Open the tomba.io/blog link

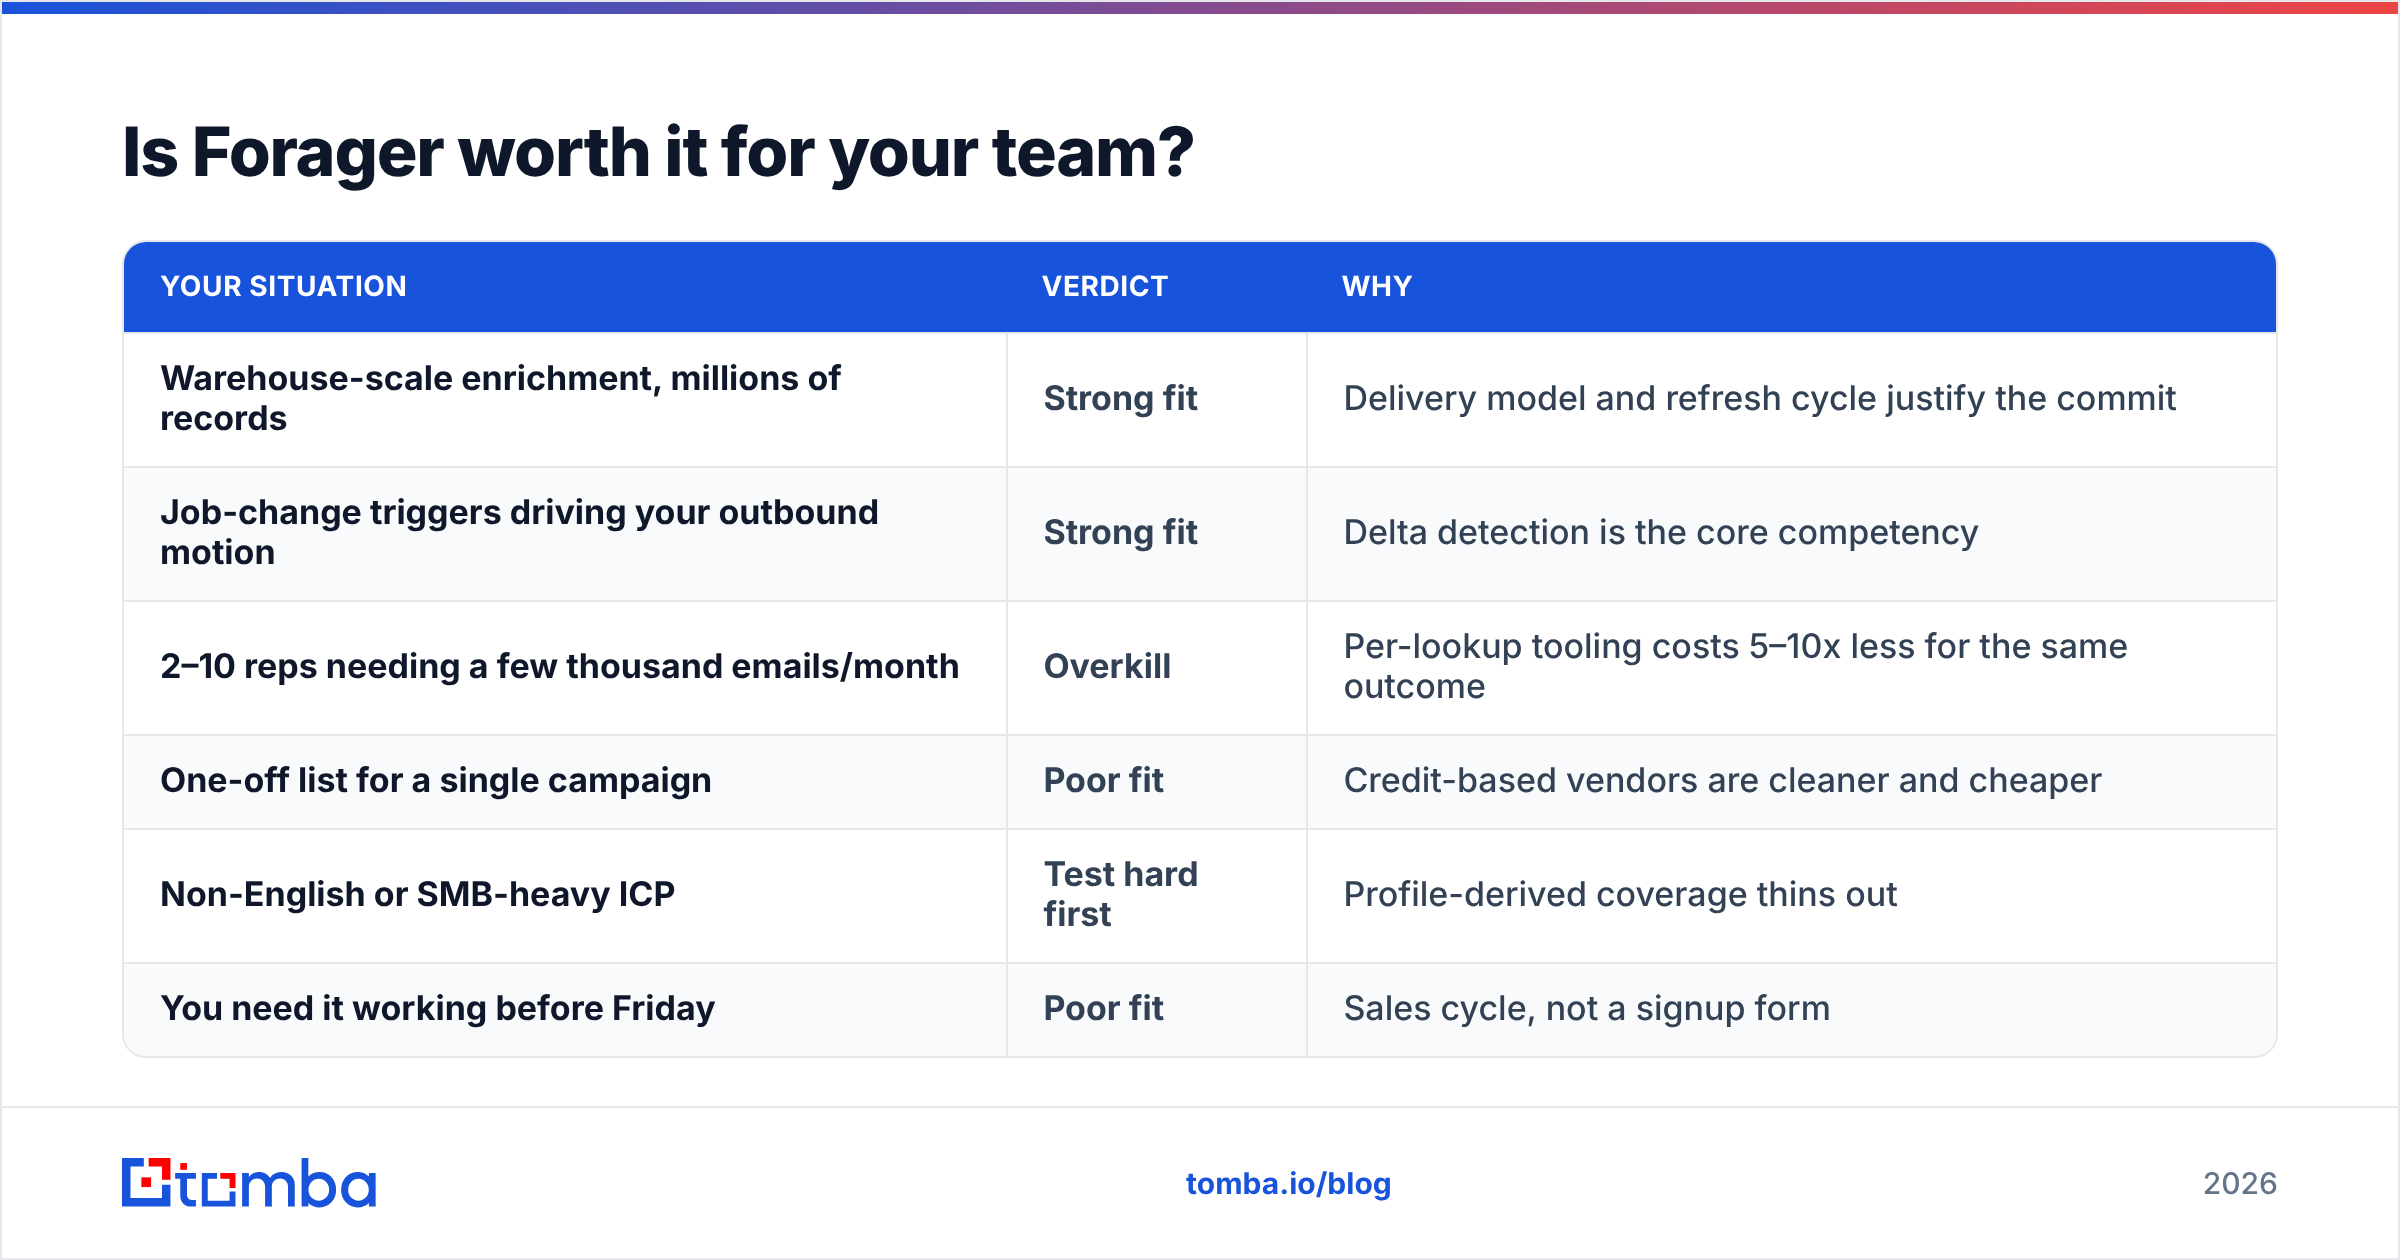coord(1288,1184)
